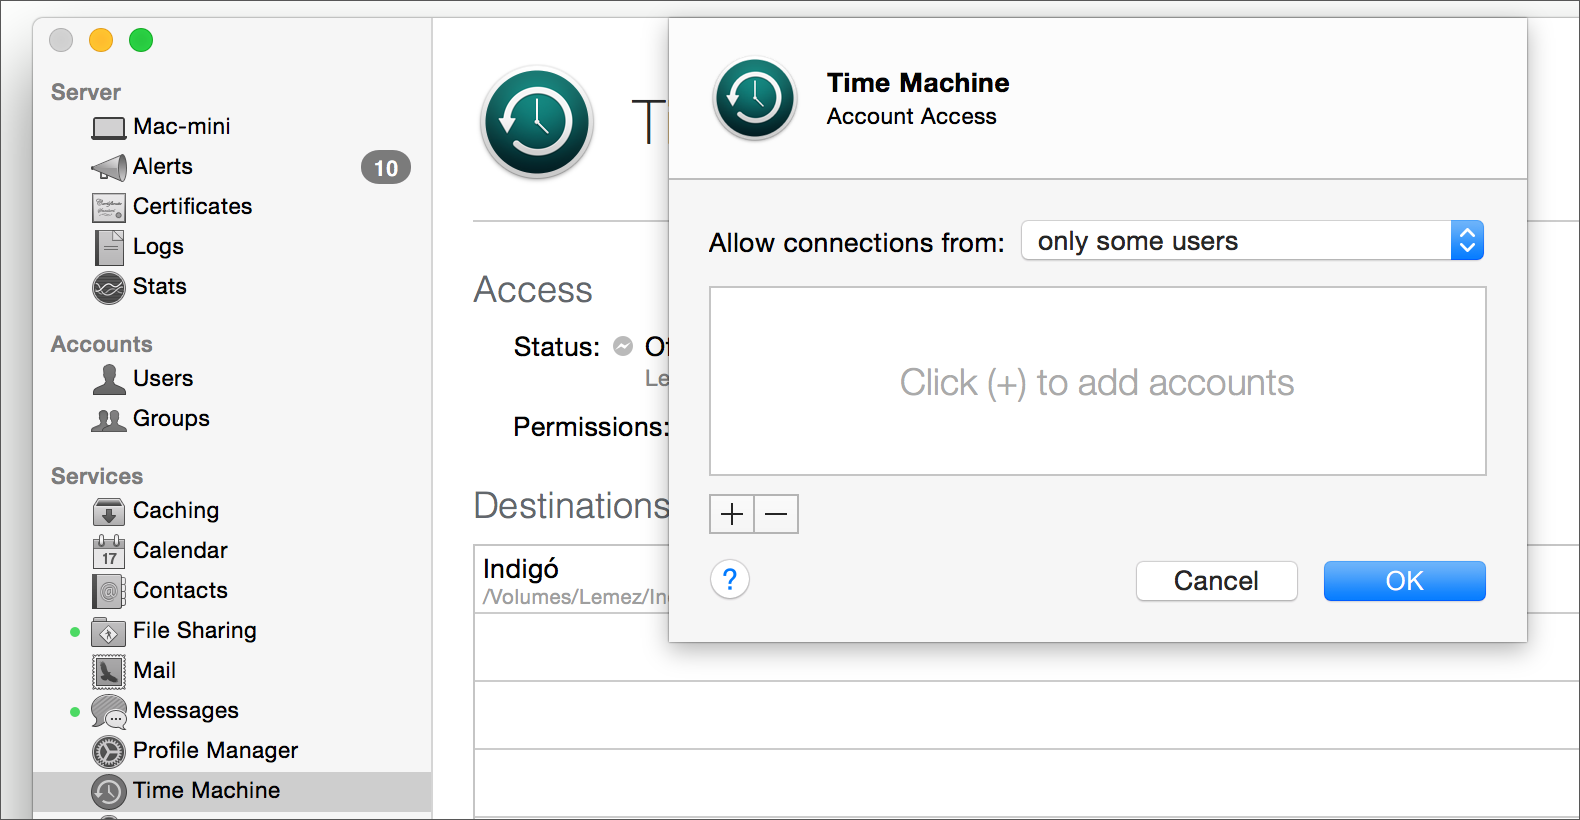Cancel the Account Access dialog

[x=1216, y=581]
